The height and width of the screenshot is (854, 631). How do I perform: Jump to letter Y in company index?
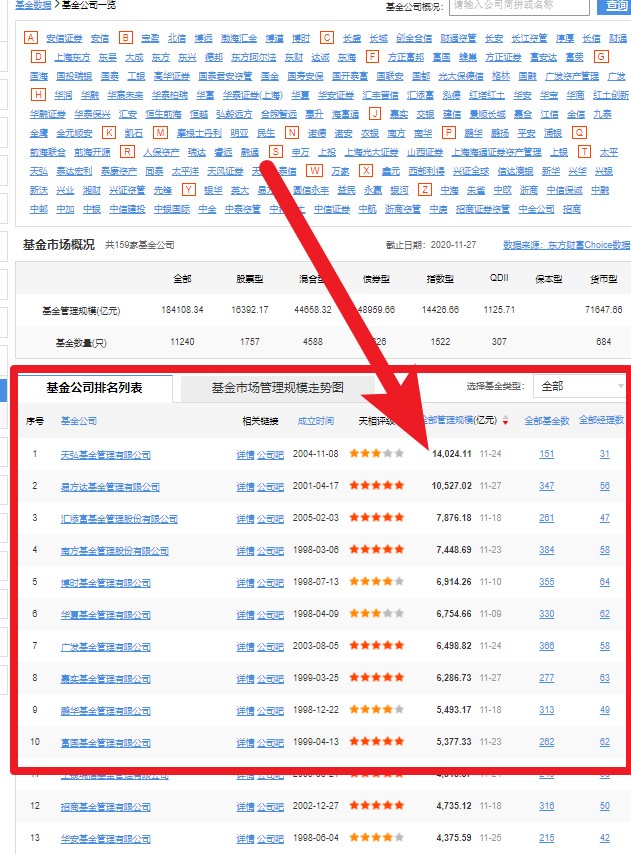tap(188, 190)
